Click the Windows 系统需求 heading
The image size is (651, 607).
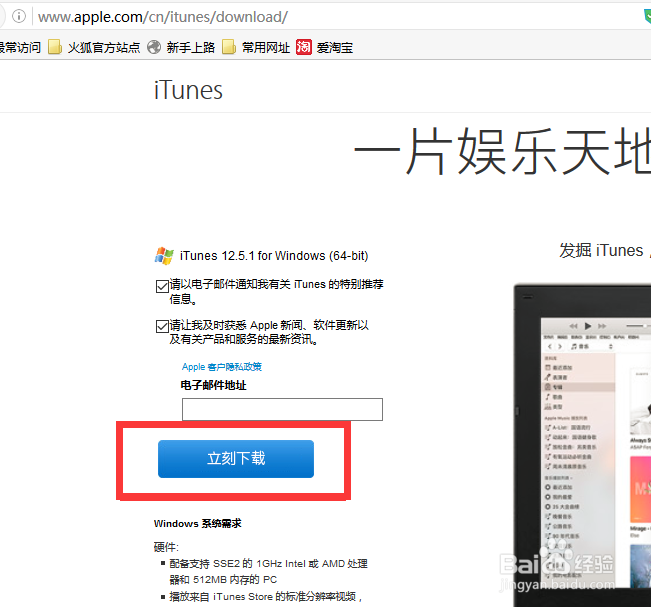[198, 523]
